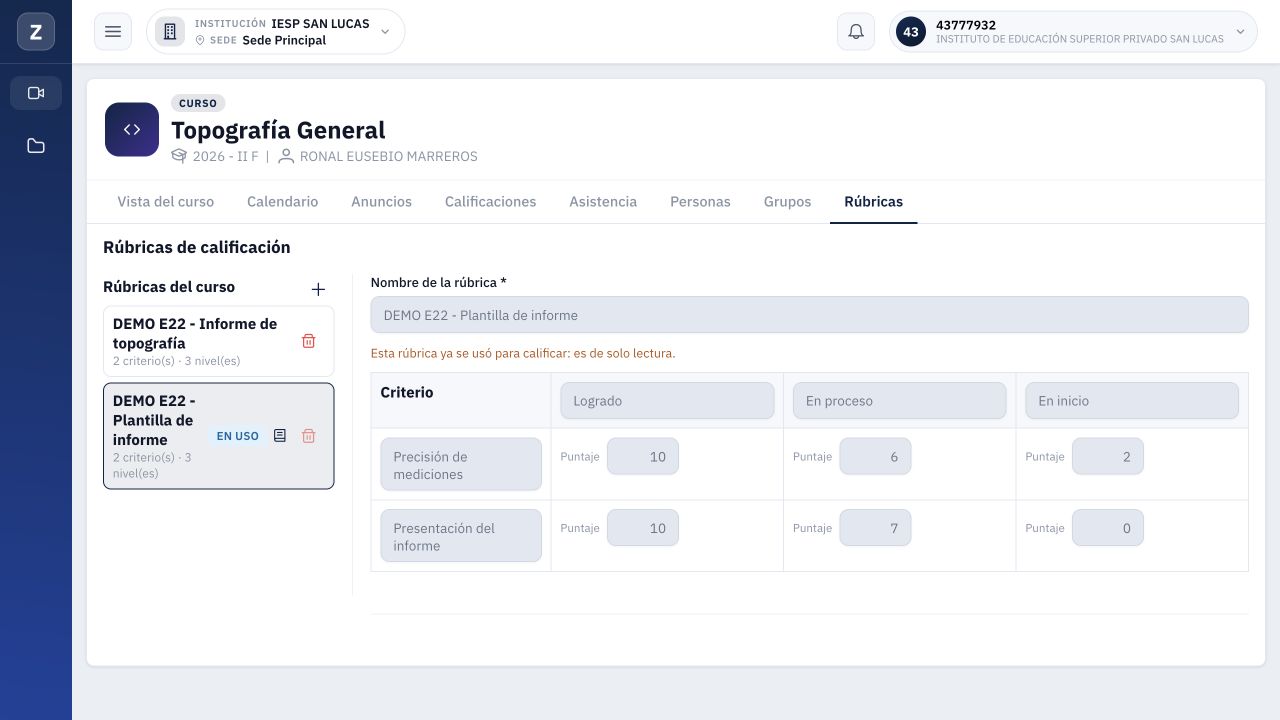
Task: Click the EN USO badge
Action: (238, 436)
